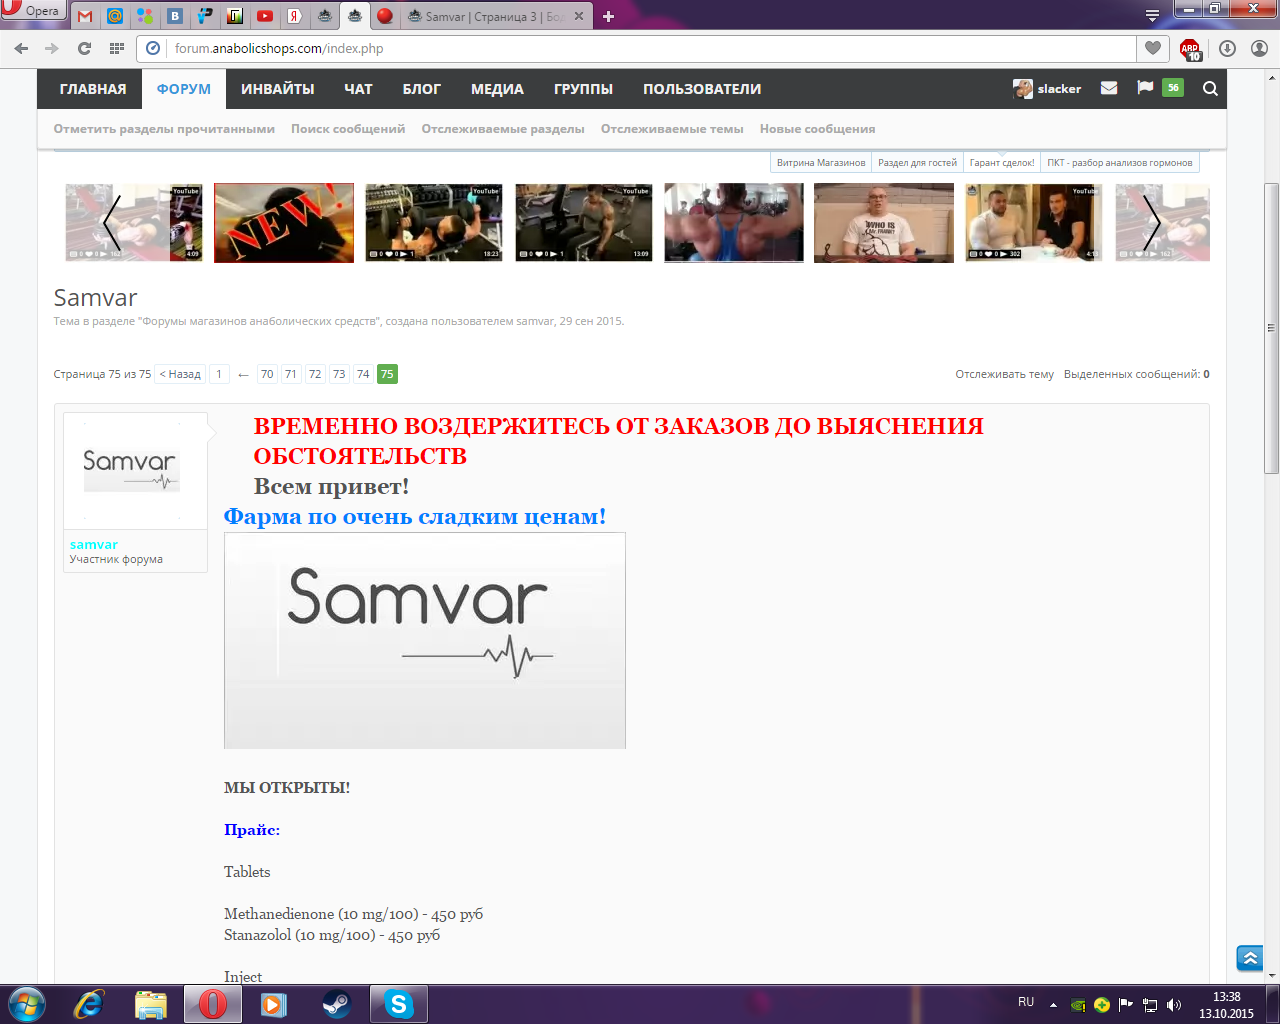
Task: Open the ИНВАЙТЫ section
Action: [278, 89]
